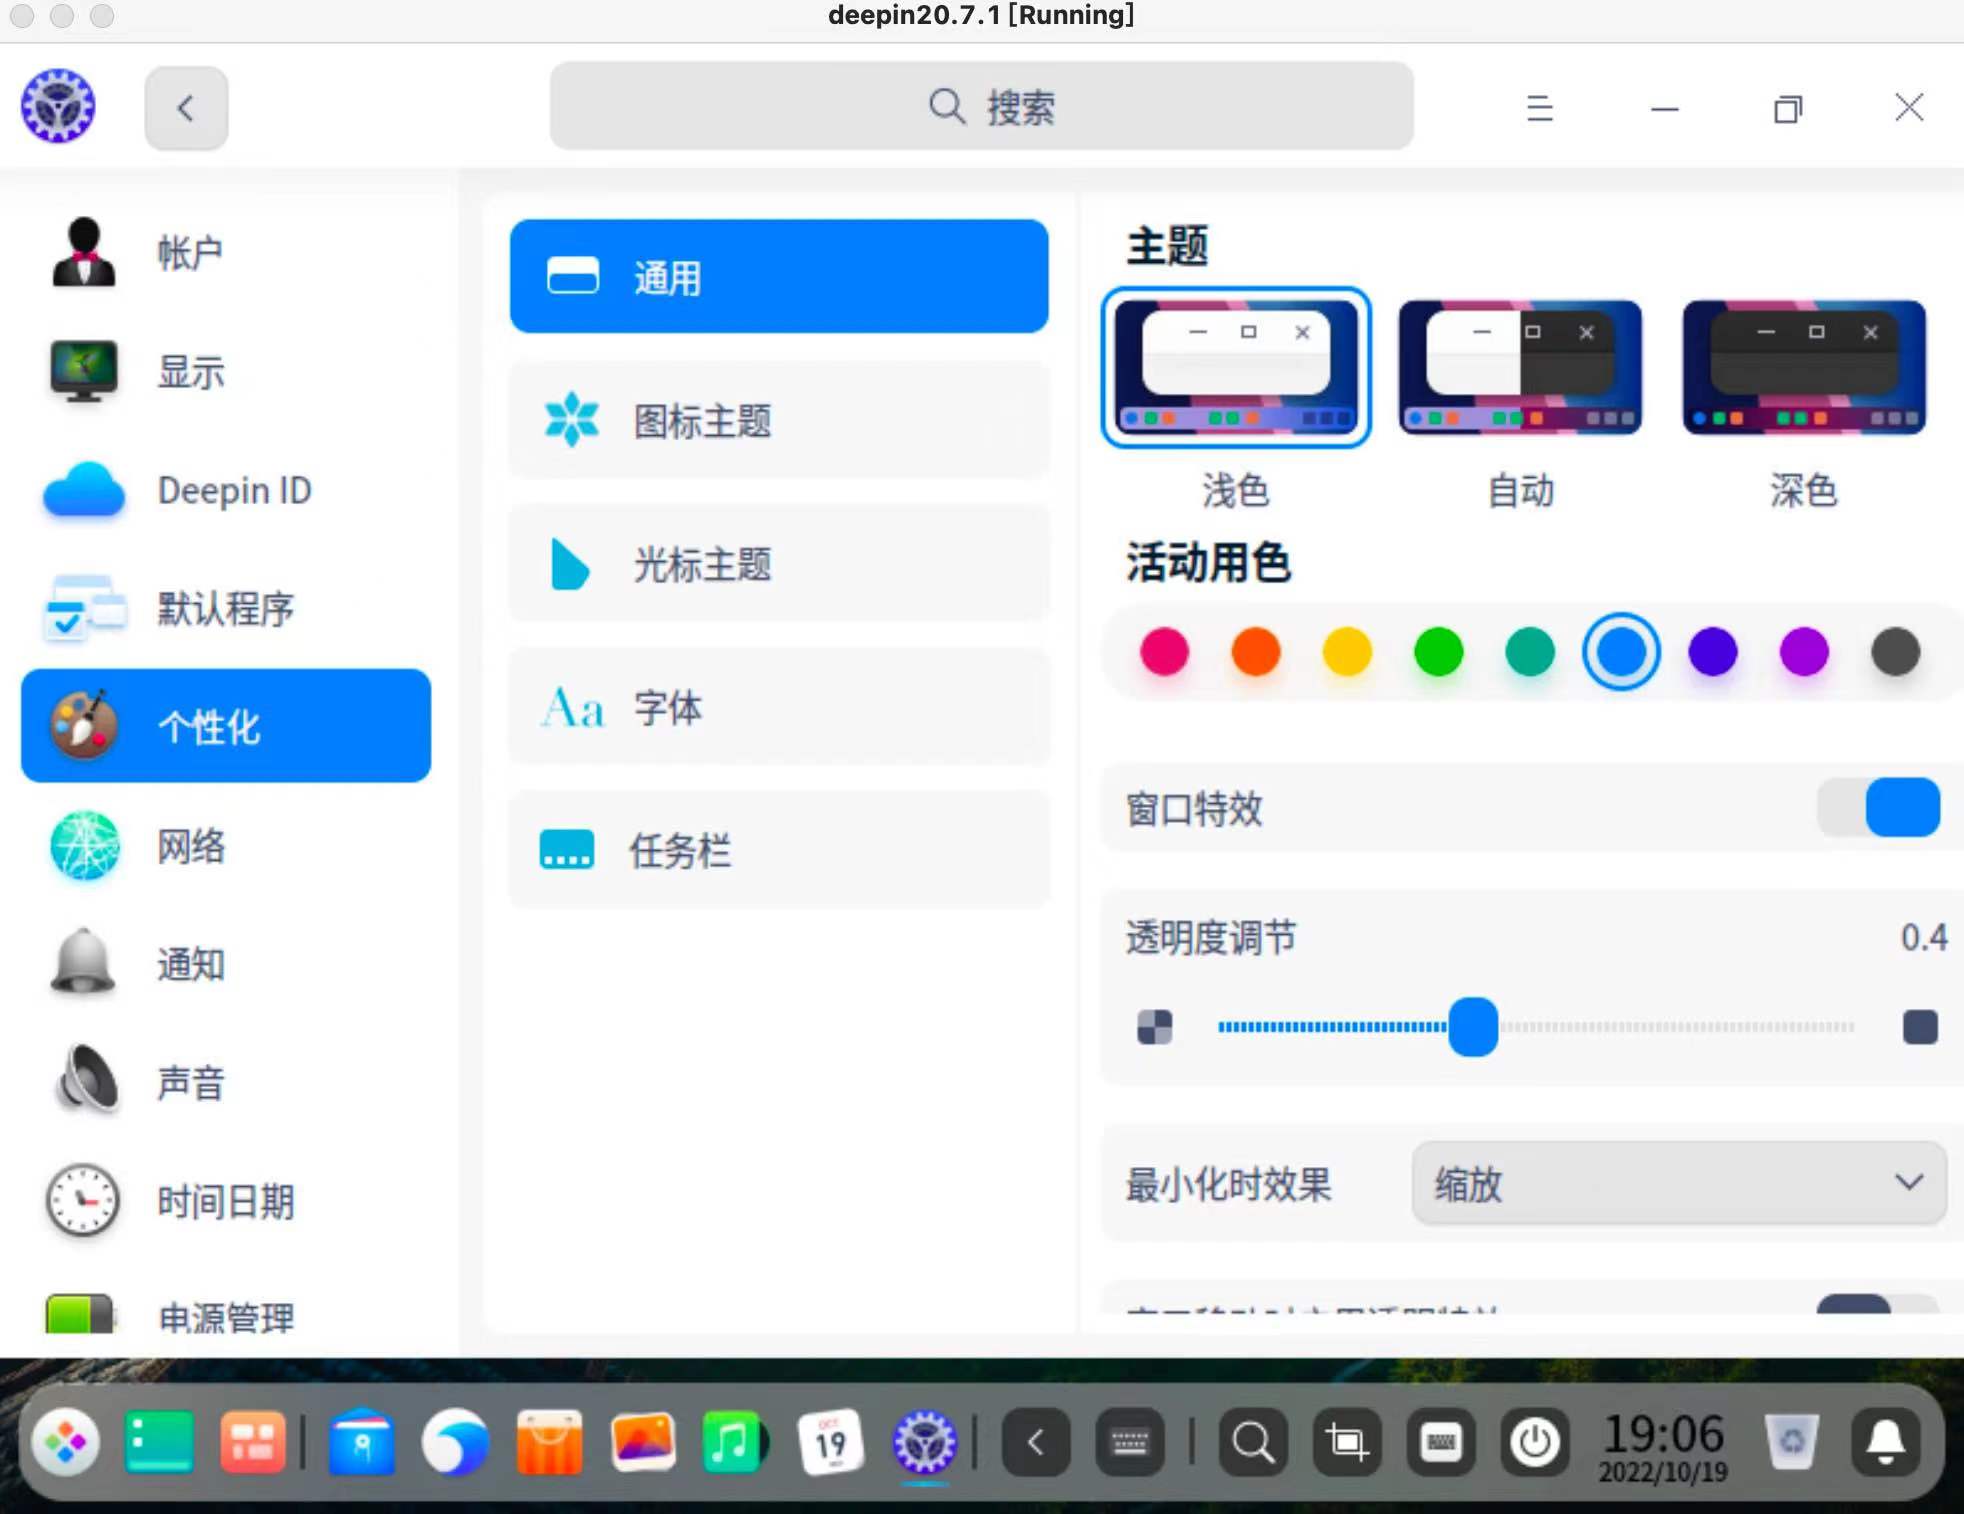Expand the minimize effect dropdown
1964x1514 pixels.
(1679, 1184)
